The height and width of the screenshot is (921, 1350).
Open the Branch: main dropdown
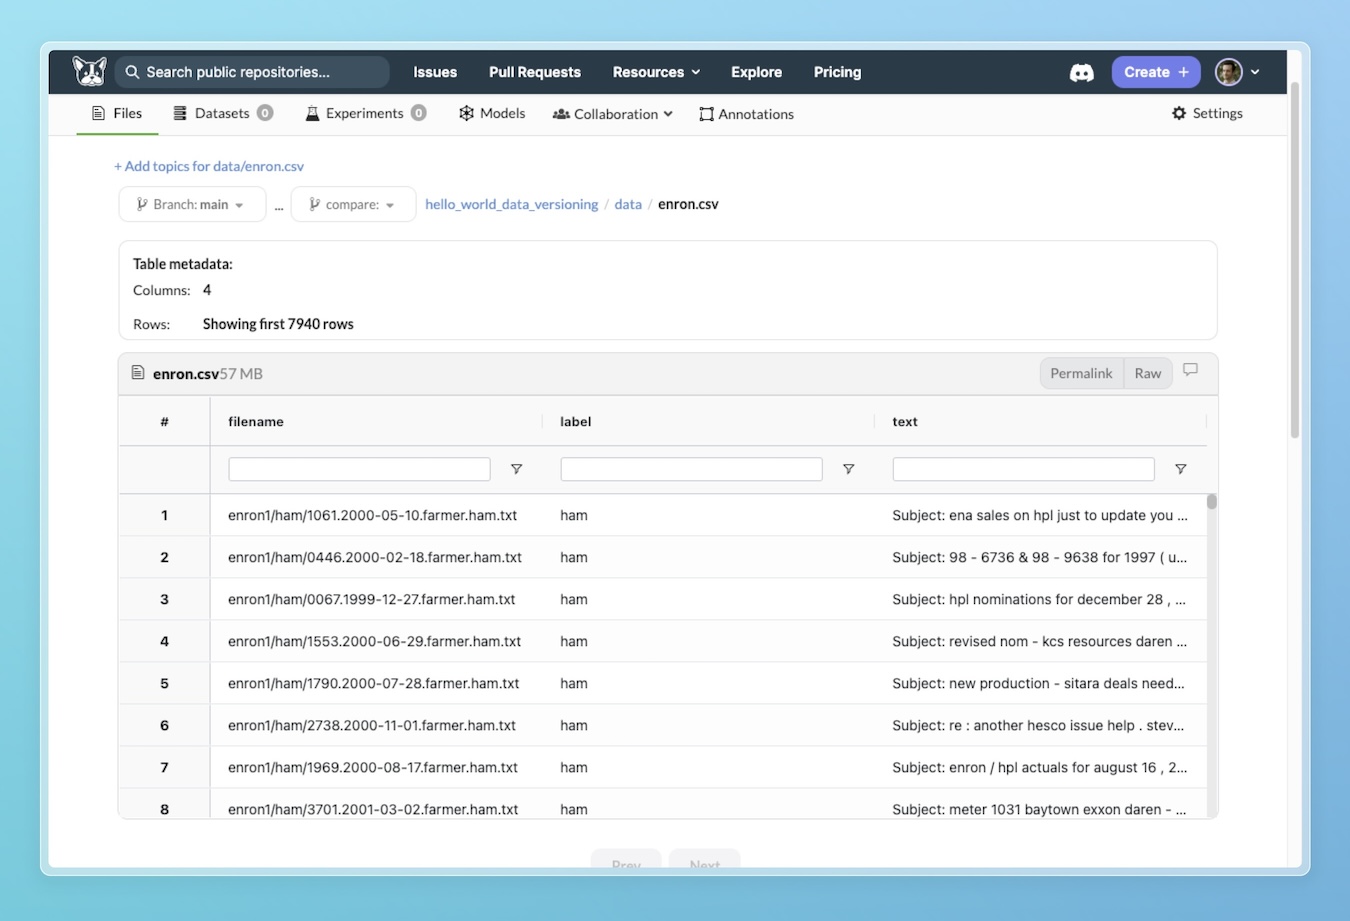(x=191, y=203)
